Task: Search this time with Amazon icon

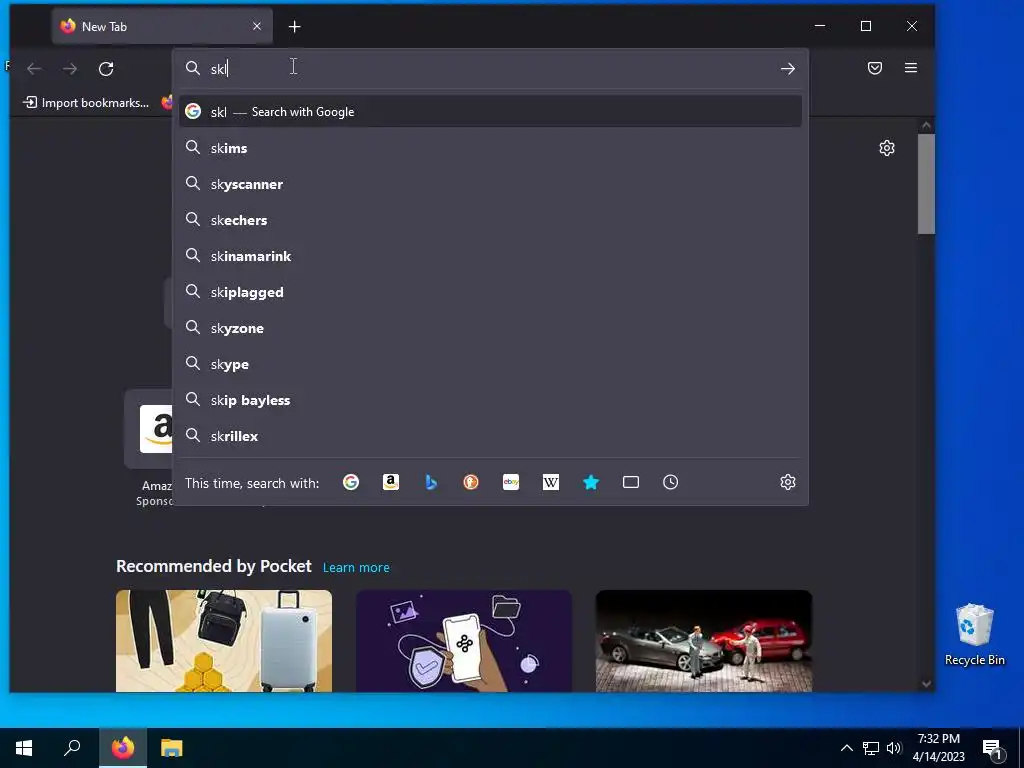Action: point(391,483)
